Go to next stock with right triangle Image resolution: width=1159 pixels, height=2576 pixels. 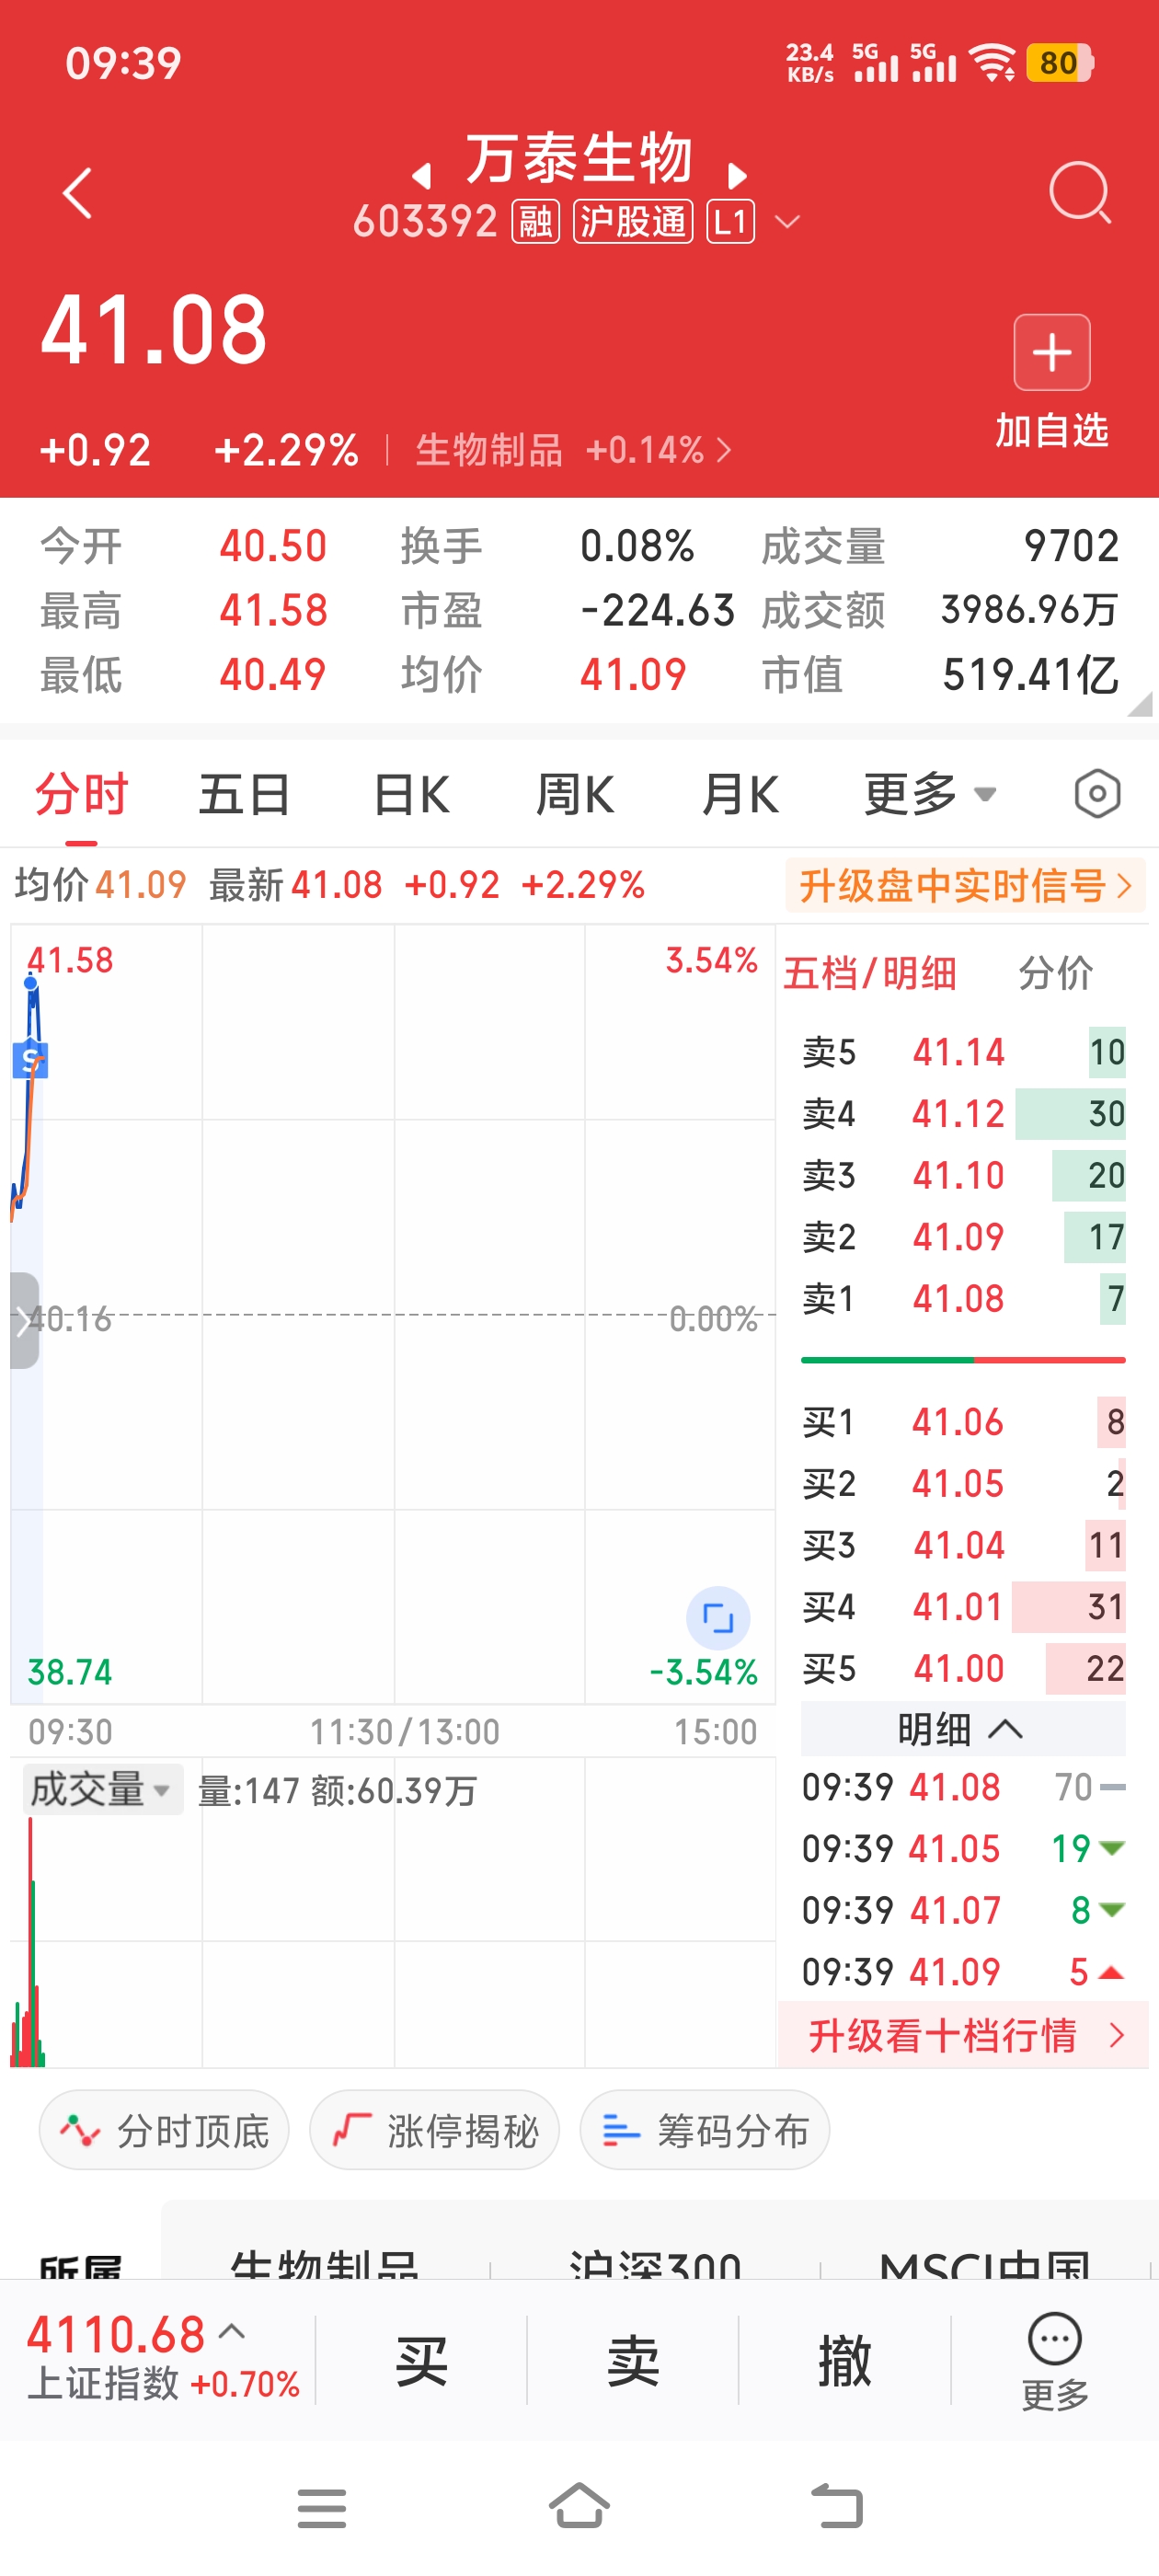click(737, 176)
